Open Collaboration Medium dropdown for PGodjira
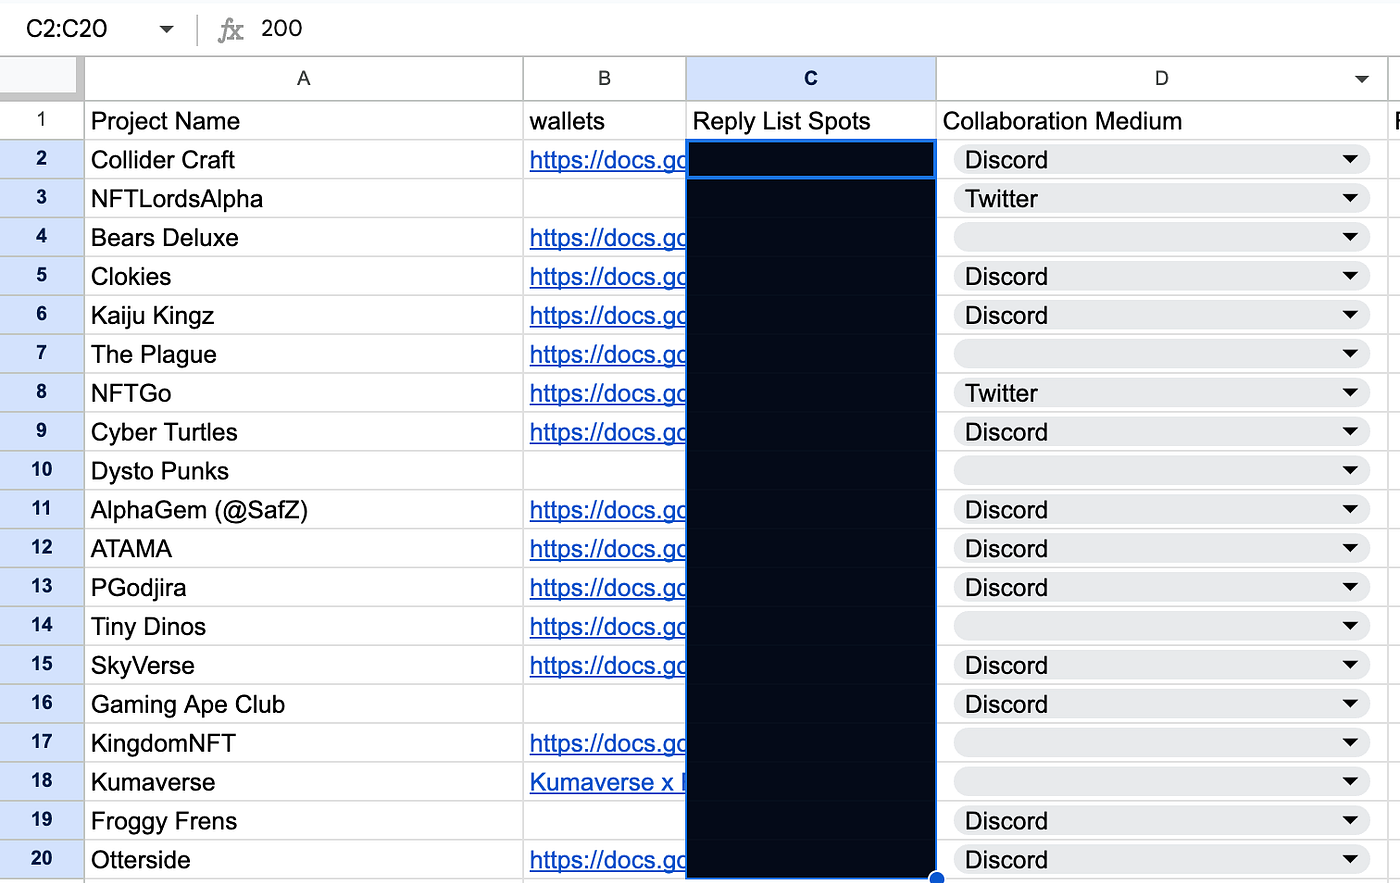Image resolution: width=1400 pixels, height=883 pixels. point(1350,587)
